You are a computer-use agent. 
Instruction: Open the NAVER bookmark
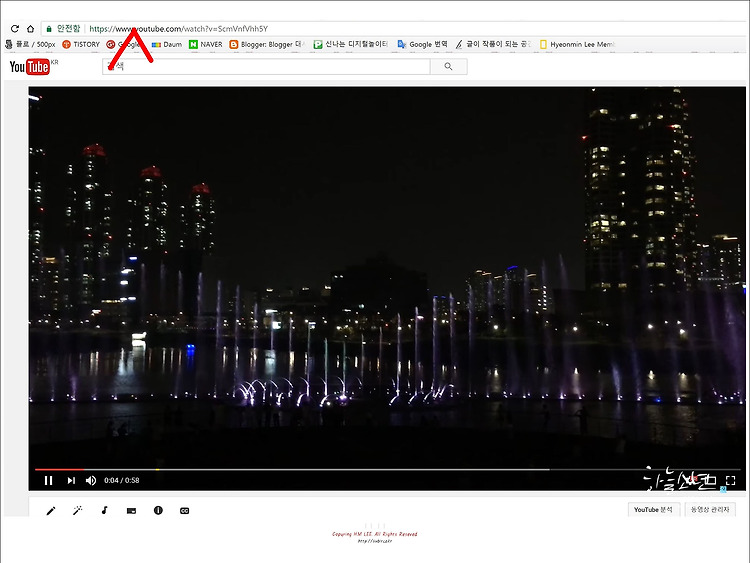tap(206, 44)
